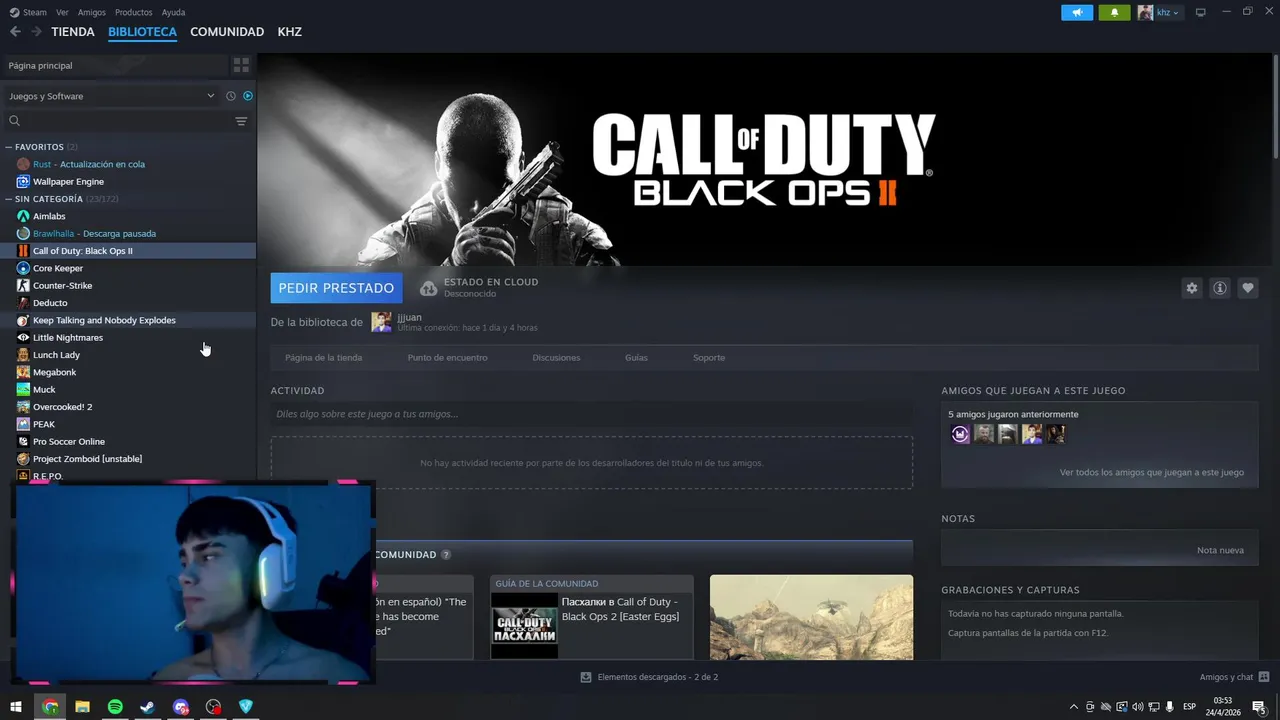Image resolution: width=1280 pixels, height=720 pixels.
Task: Open the Productos menu
Action: pos(133,12)
